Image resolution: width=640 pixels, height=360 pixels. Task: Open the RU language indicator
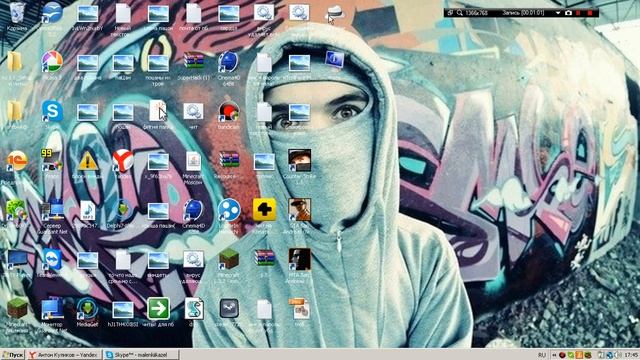point(542,355)
